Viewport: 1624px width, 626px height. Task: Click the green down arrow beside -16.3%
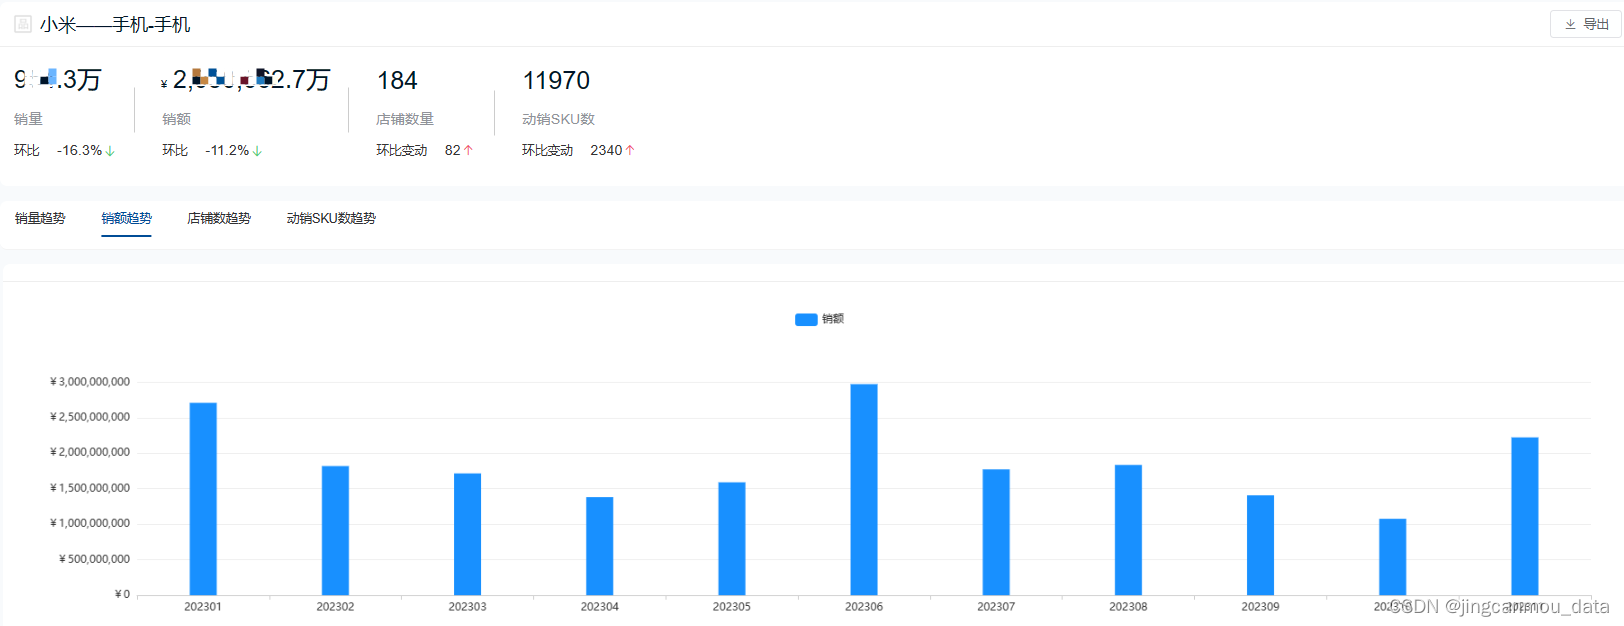click(x=110, y=151)
